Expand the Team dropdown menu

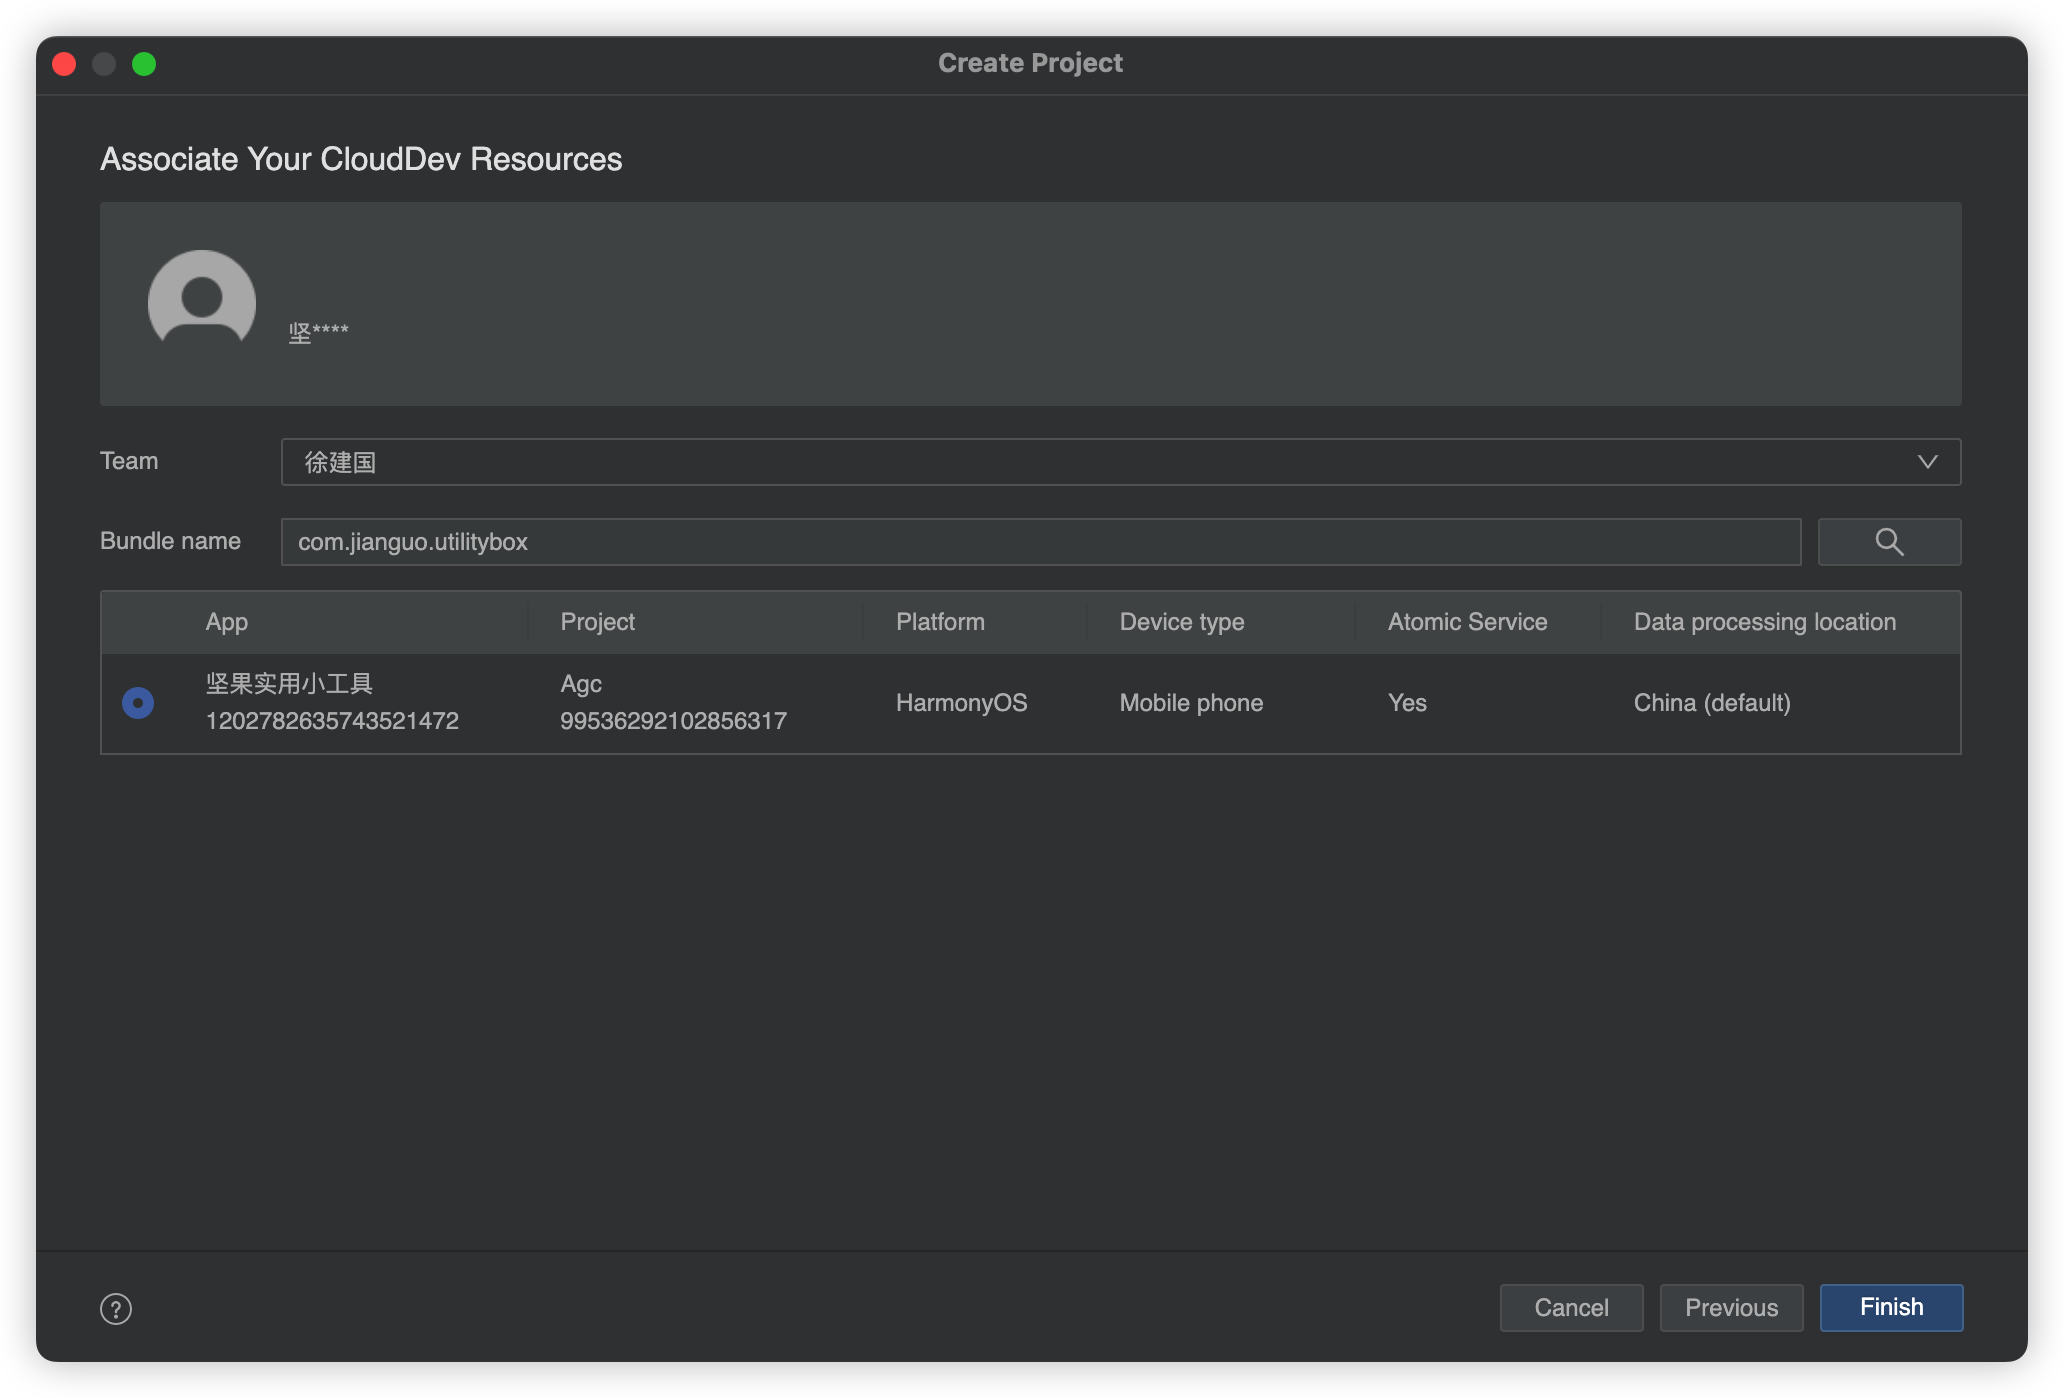[1928, 460]
